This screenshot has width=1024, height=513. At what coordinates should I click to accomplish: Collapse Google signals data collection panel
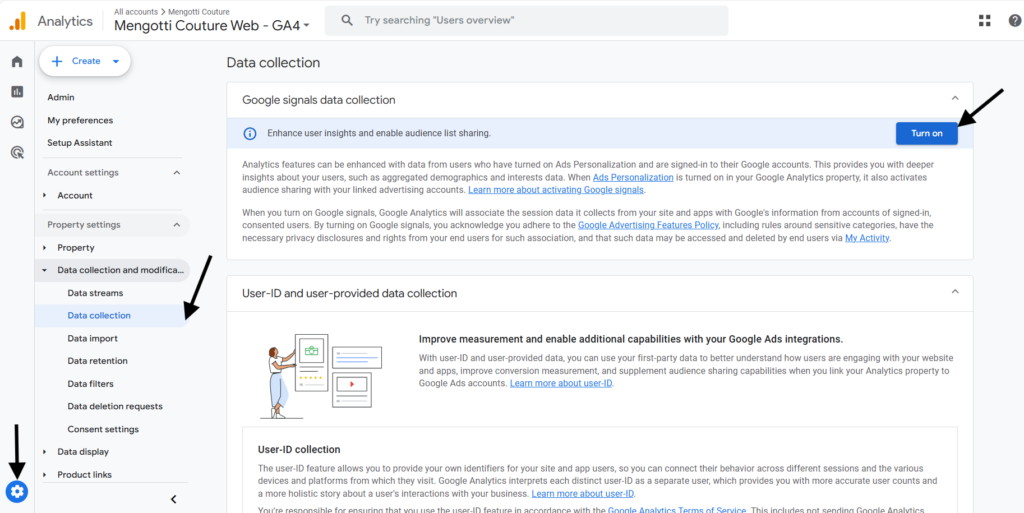point(955,99)
